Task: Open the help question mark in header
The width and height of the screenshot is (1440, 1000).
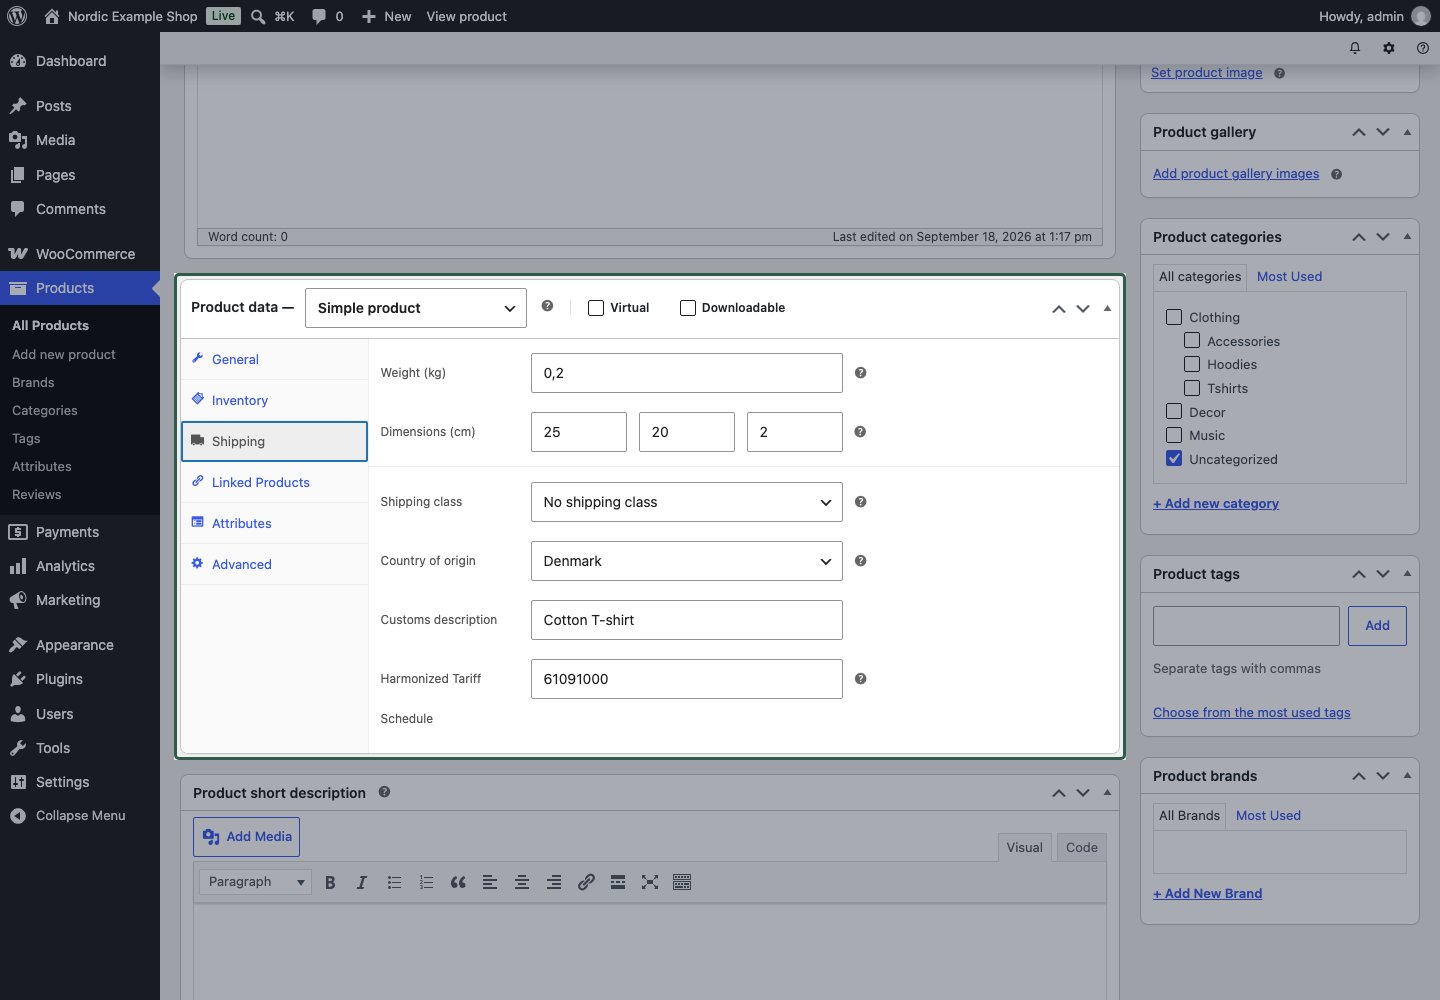Action: [x=1423, y=48]
